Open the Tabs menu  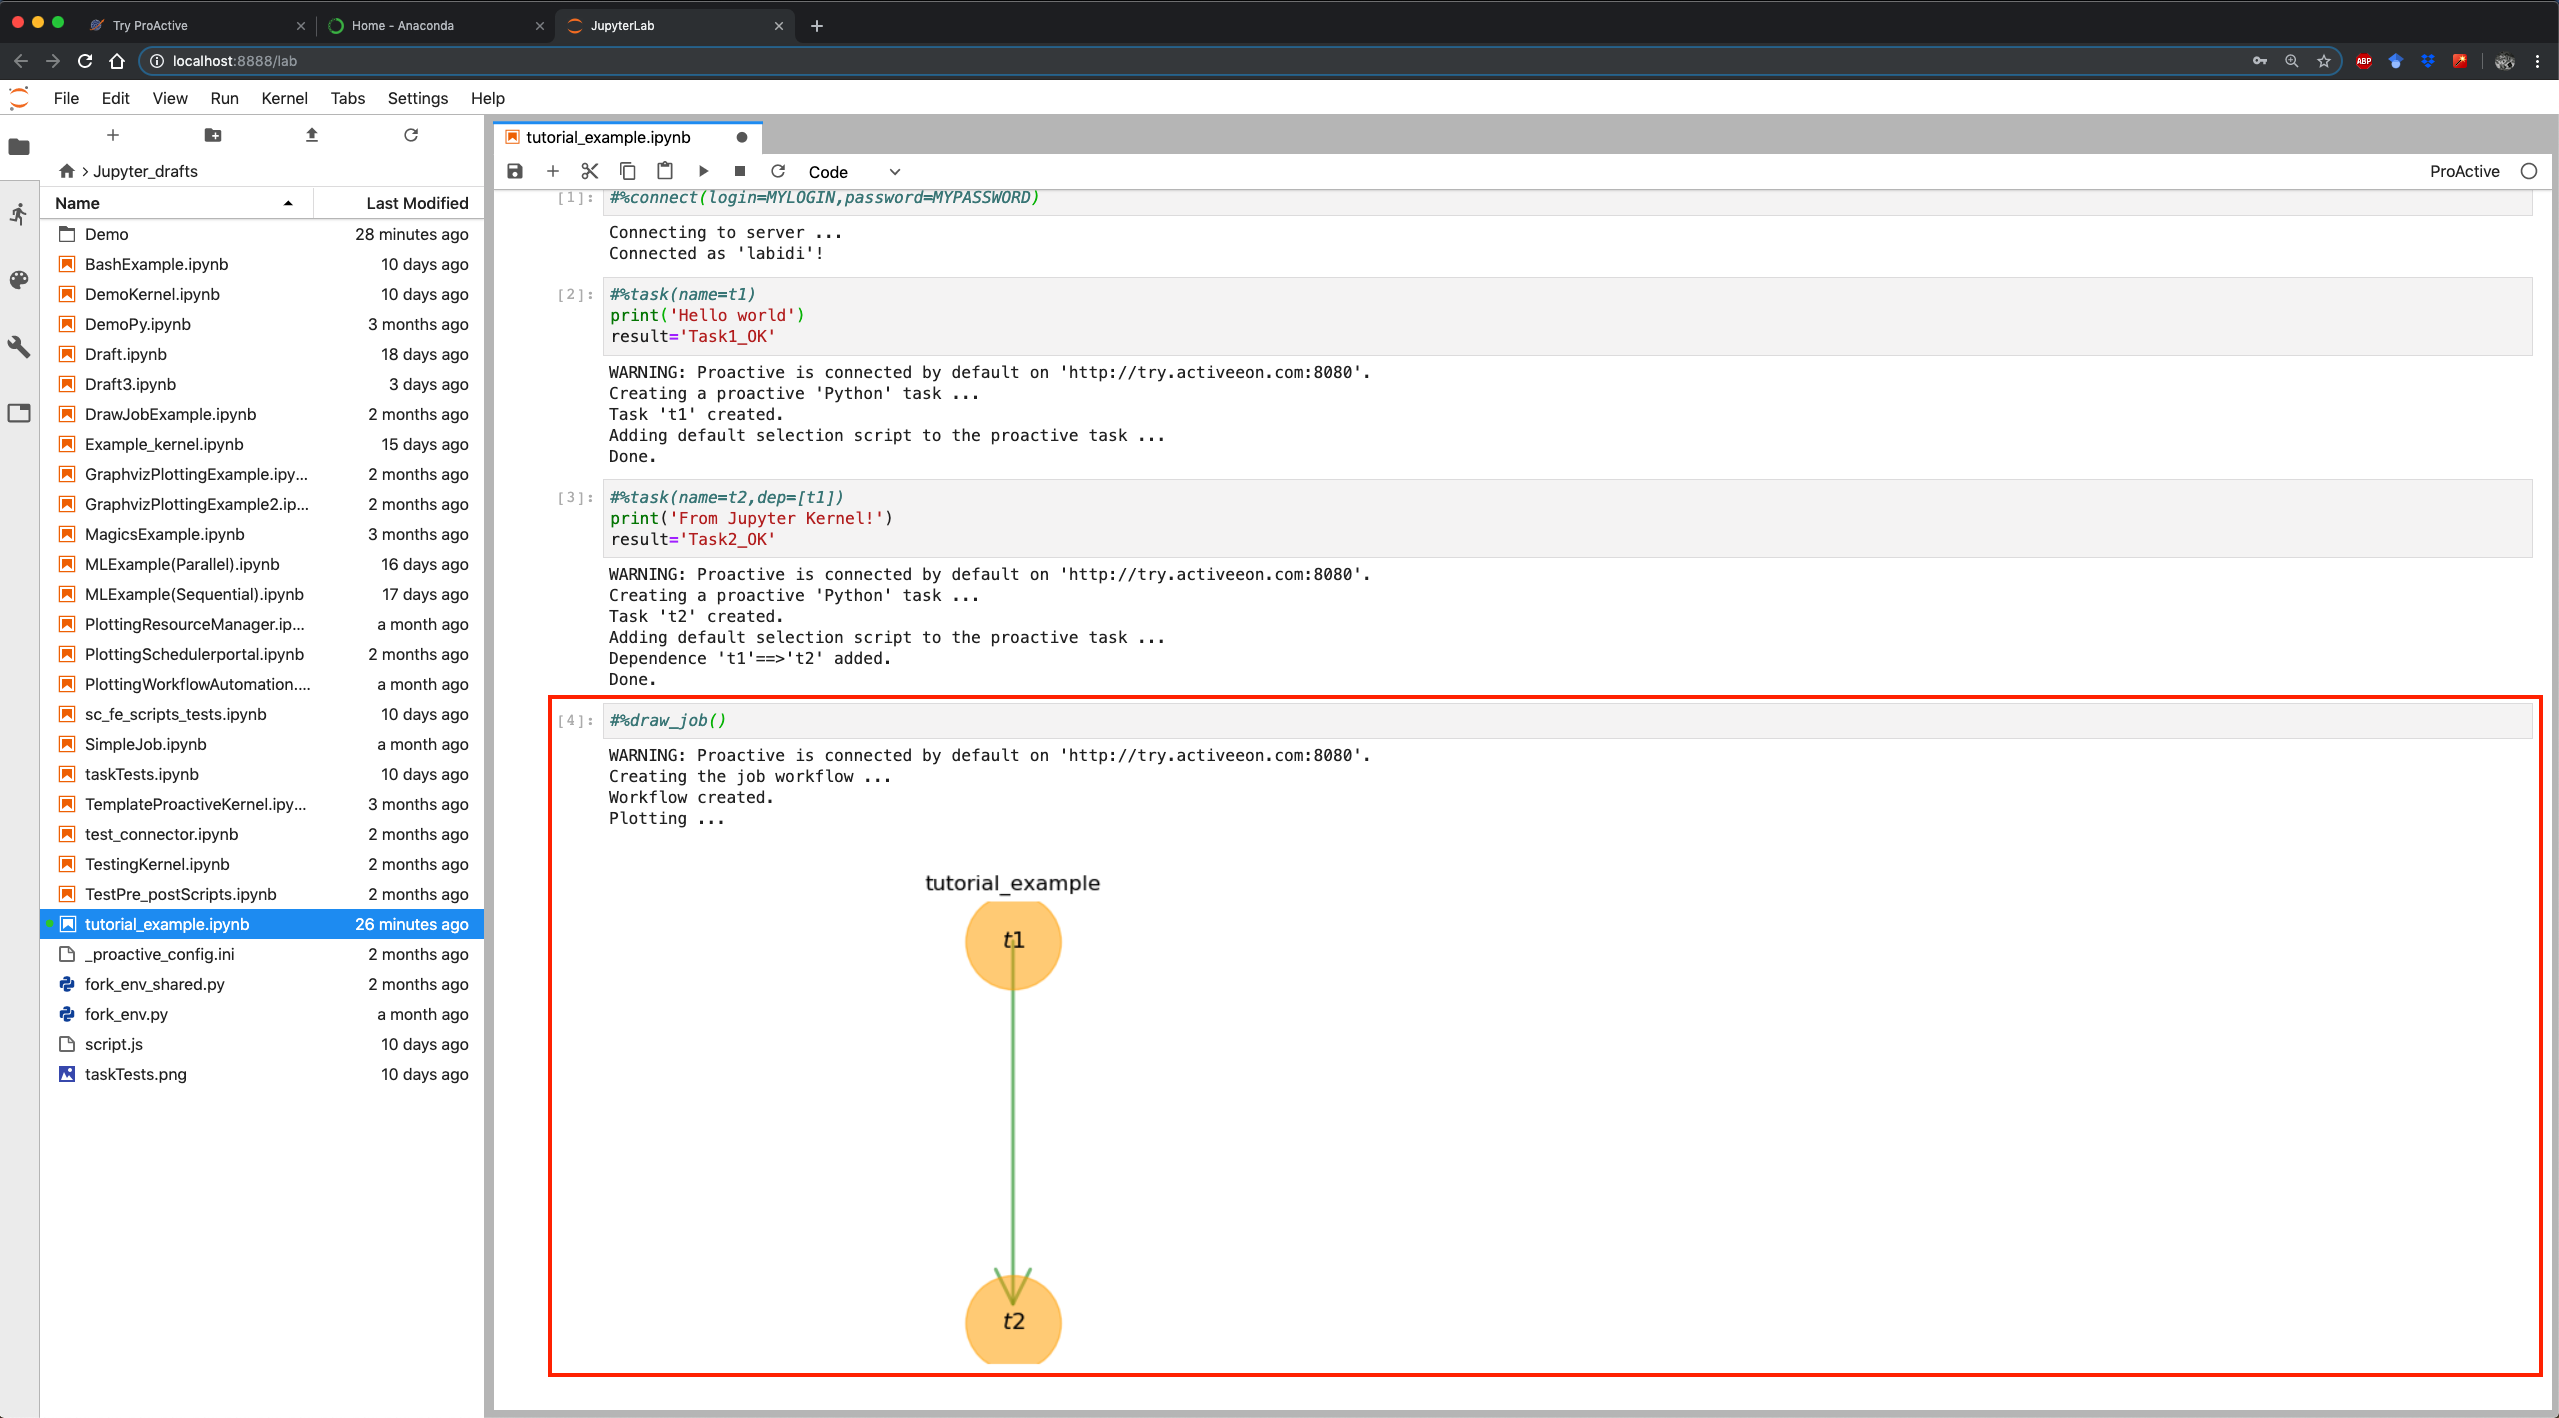tap(348, 98)
